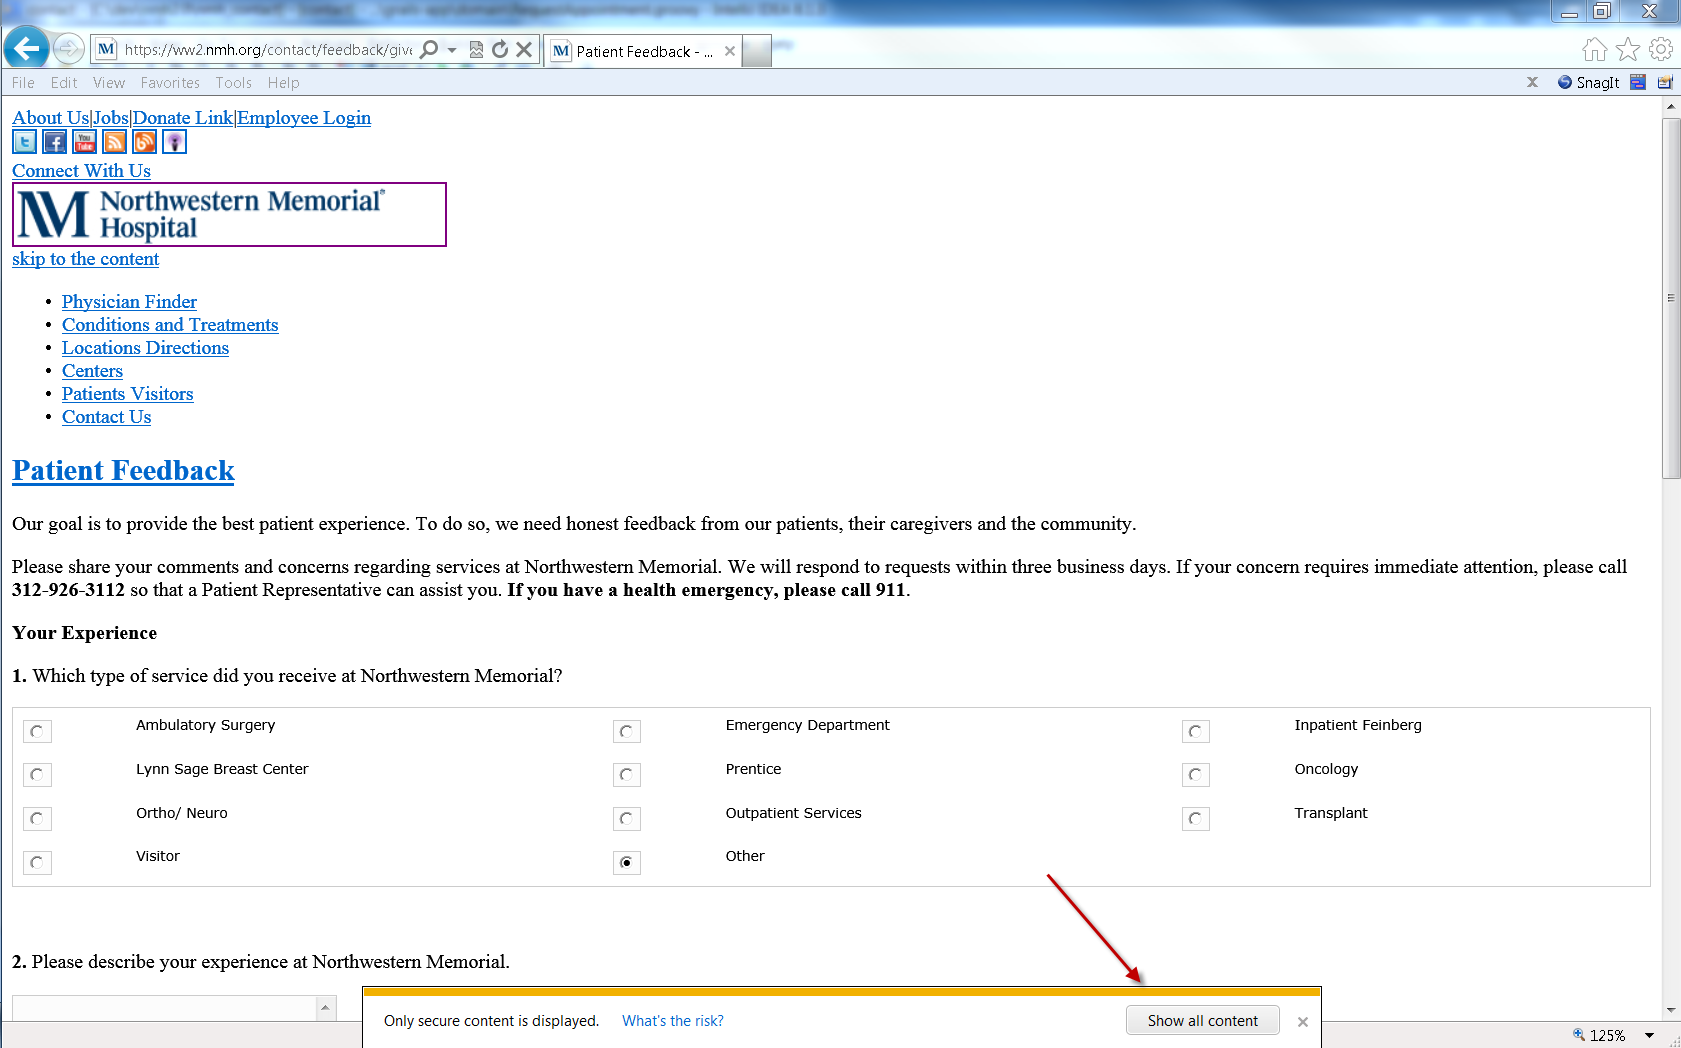Viewport: 1681px width, 1048px height.
Task: Click the SnagIt window capture profile icon
Action: click(1638, 82)
